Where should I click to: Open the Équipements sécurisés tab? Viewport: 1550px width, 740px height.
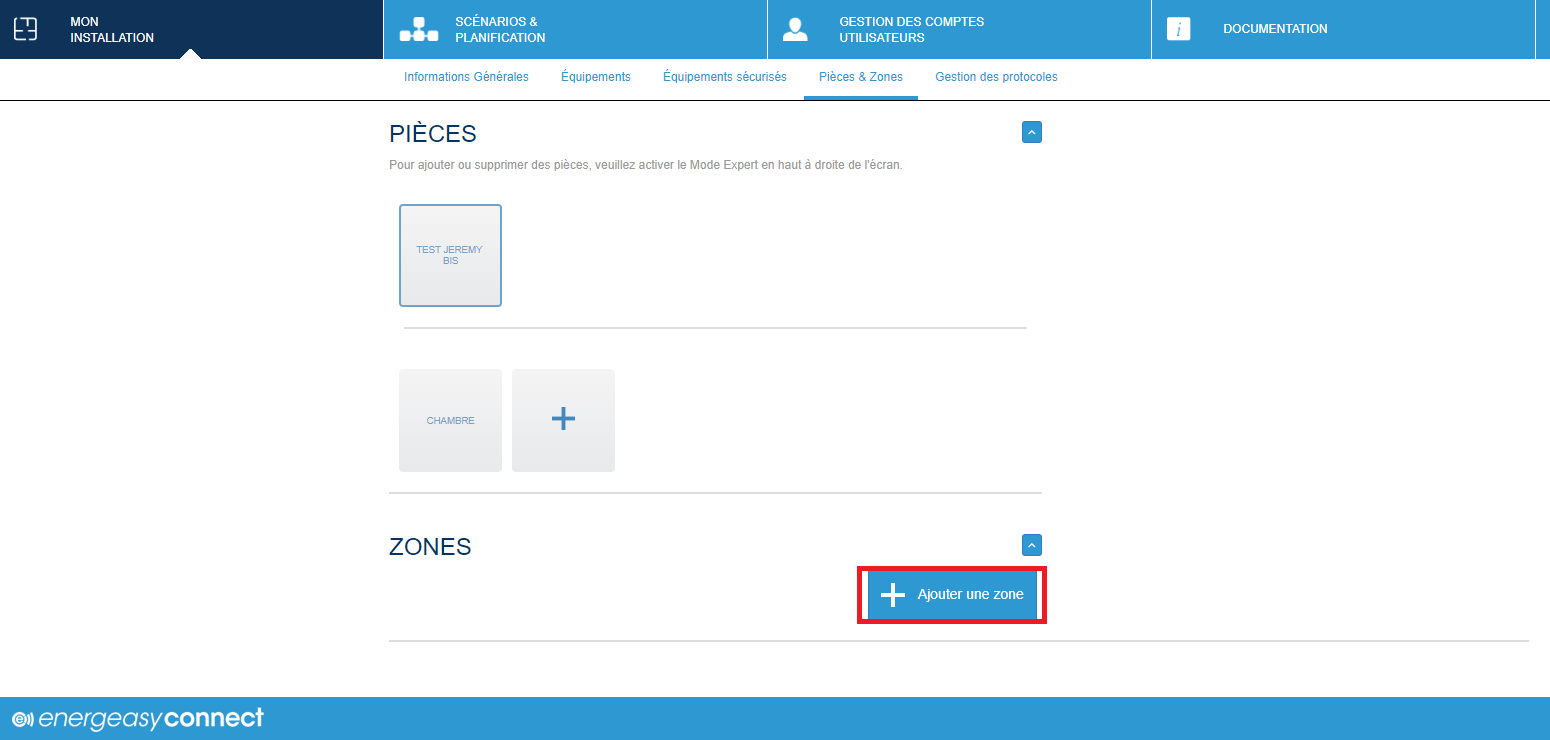pos(725,77)
